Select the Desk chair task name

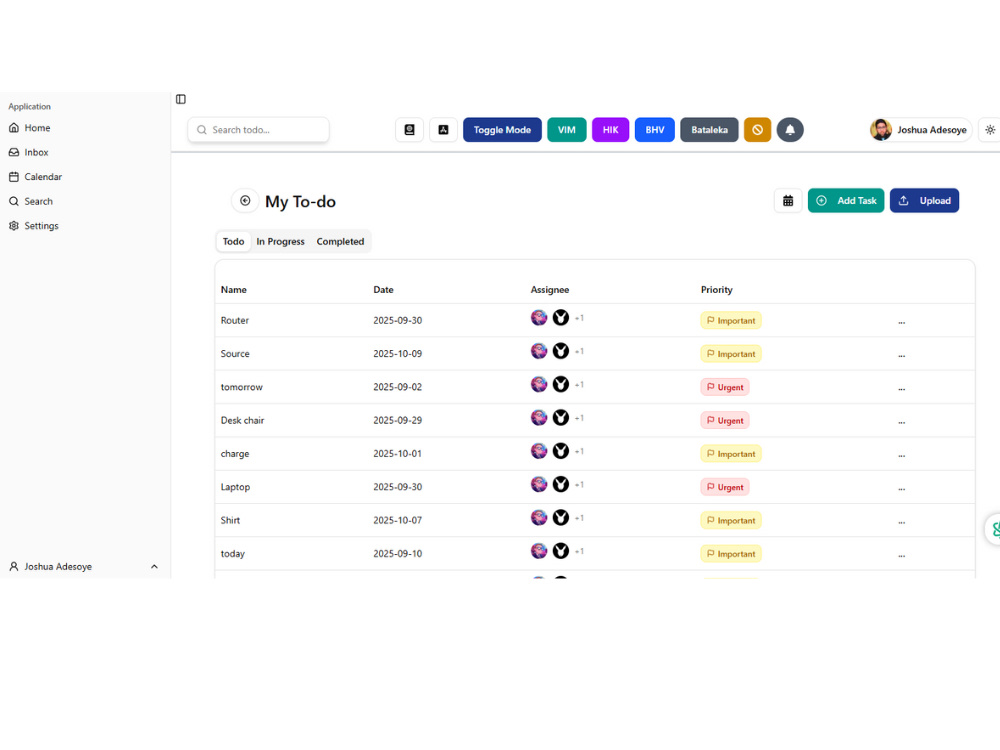pyautogui.click(x=242, y=420)
